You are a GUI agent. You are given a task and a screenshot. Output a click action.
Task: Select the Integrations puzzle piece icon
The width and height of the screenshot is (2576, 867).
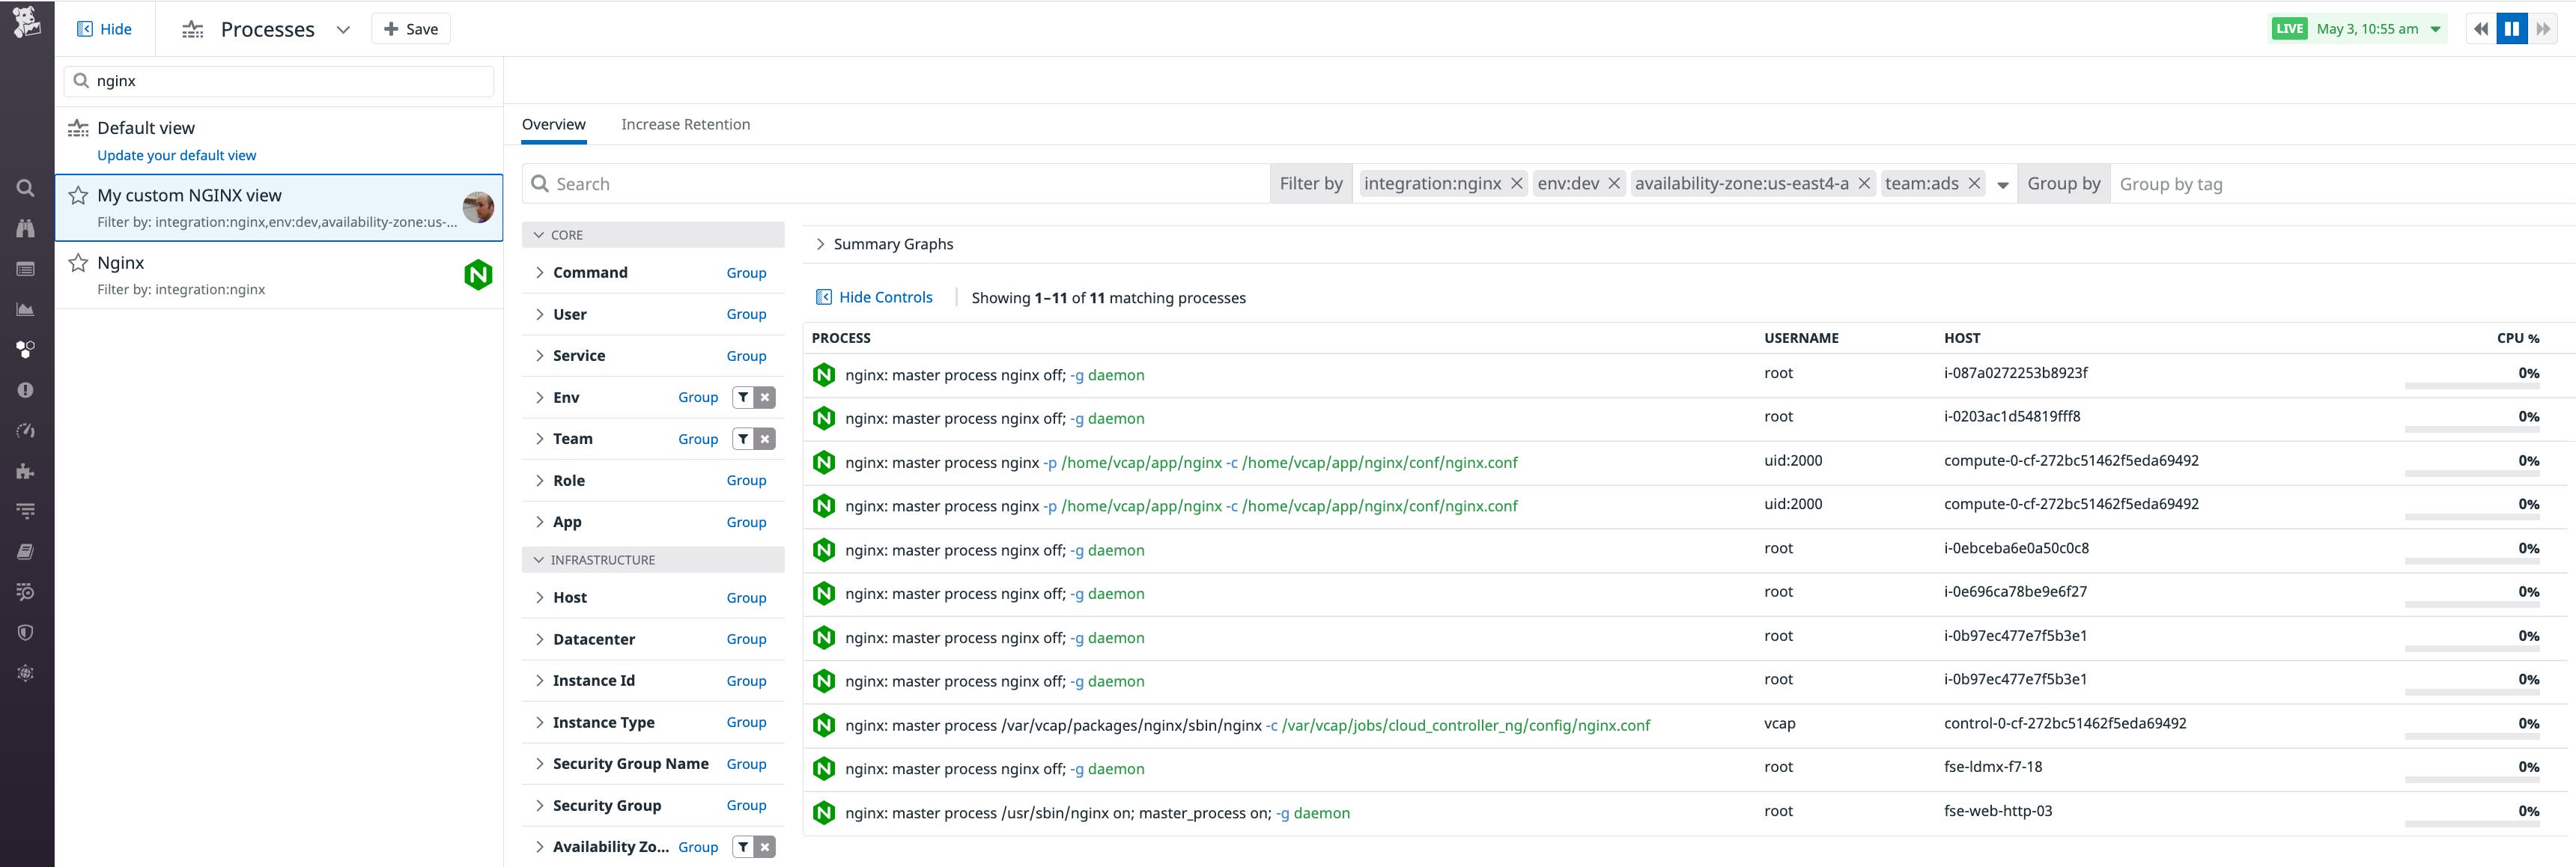click(25, 470)
